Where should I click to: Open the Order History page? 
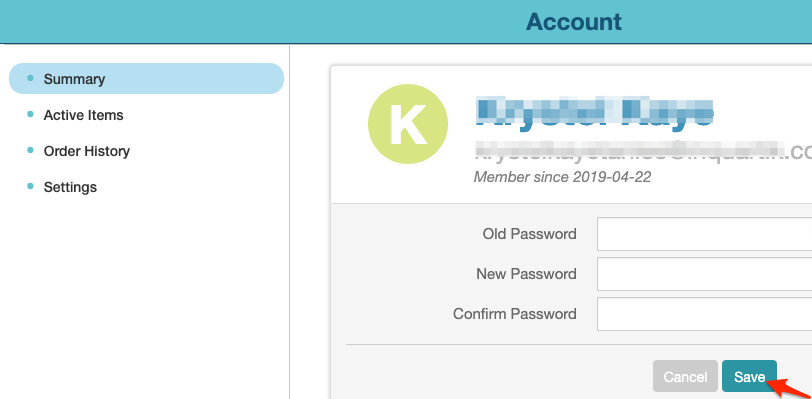coord(86,151)
